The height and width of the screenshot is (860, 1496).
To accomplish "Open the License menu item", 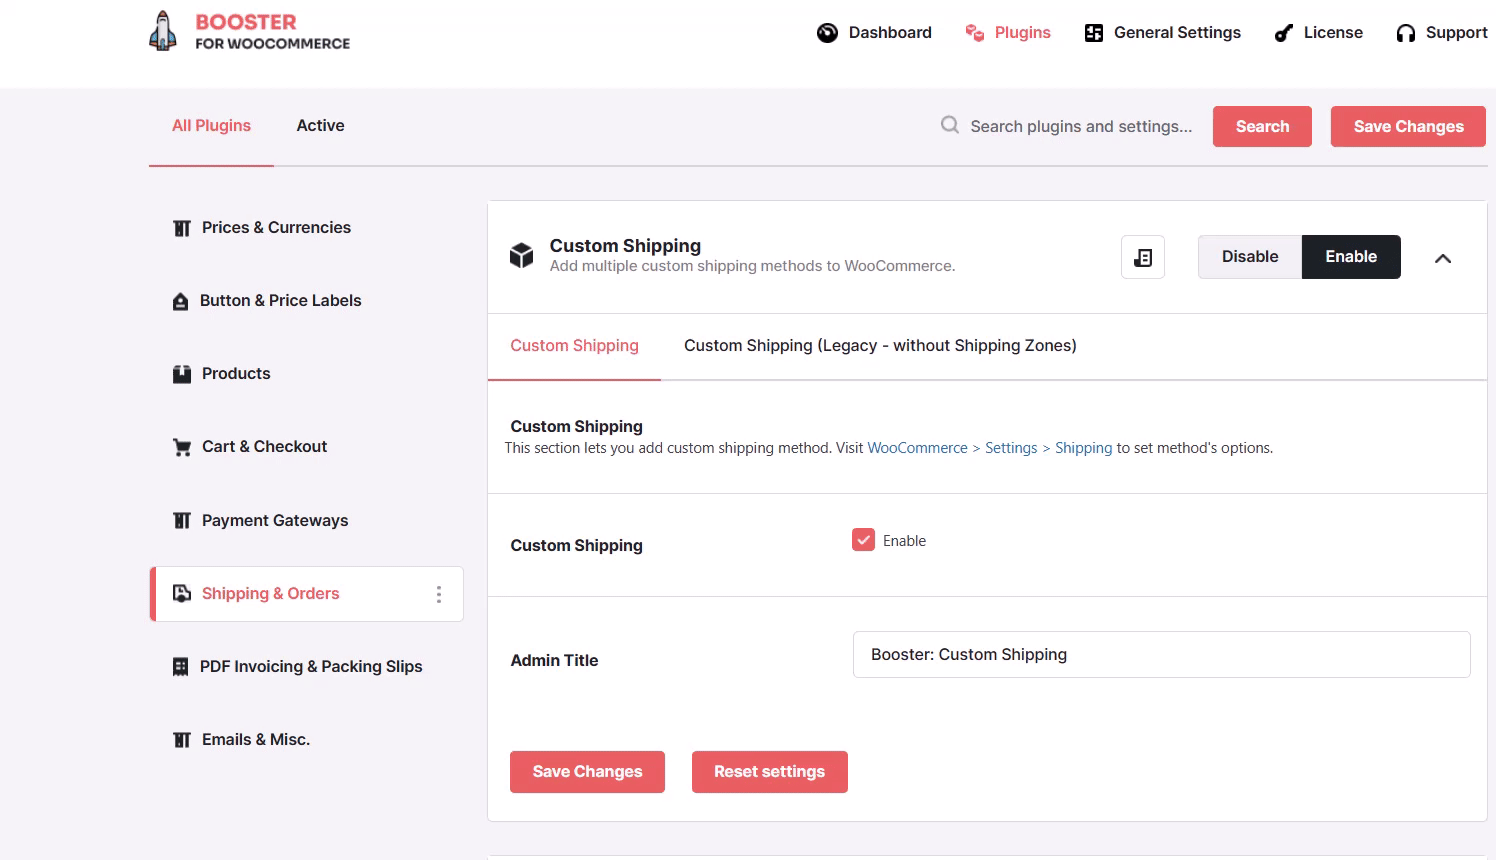I will pos(1319,33).
